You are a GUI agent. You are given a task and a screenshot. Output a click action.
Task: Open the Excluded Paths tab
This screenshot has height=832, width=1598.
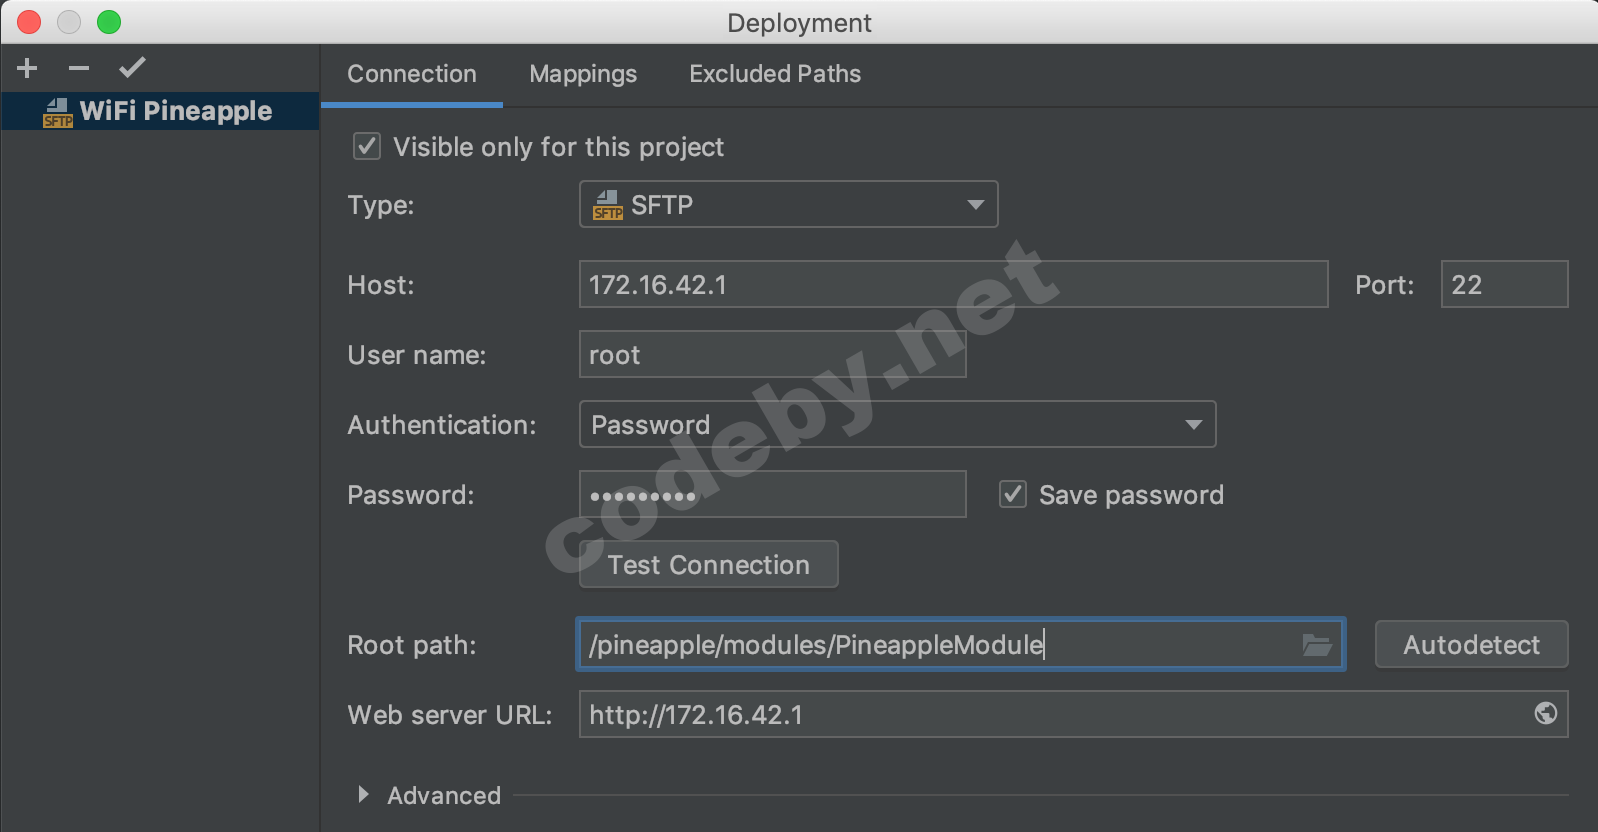pyautogui.click(x=775, y=74)
